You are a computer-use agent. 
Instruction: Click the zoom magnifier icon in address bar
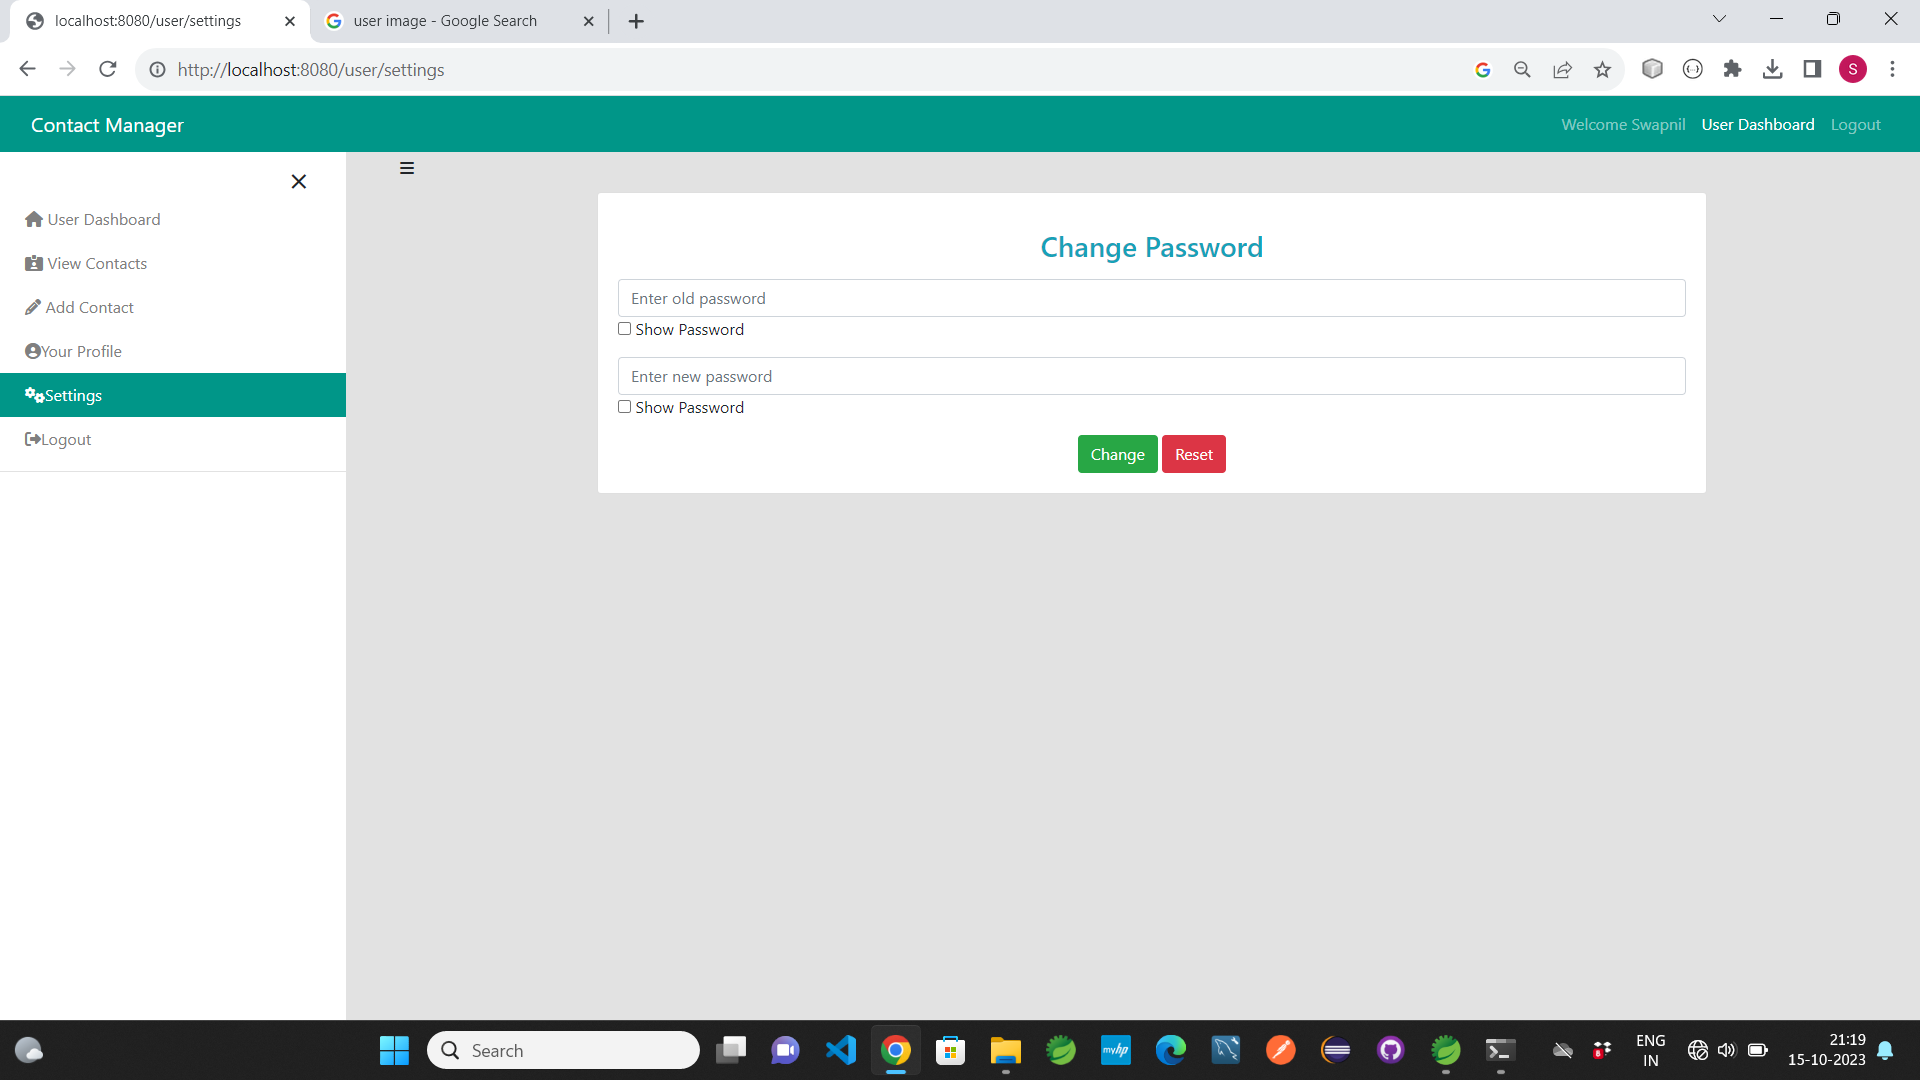pos(1522,69)
